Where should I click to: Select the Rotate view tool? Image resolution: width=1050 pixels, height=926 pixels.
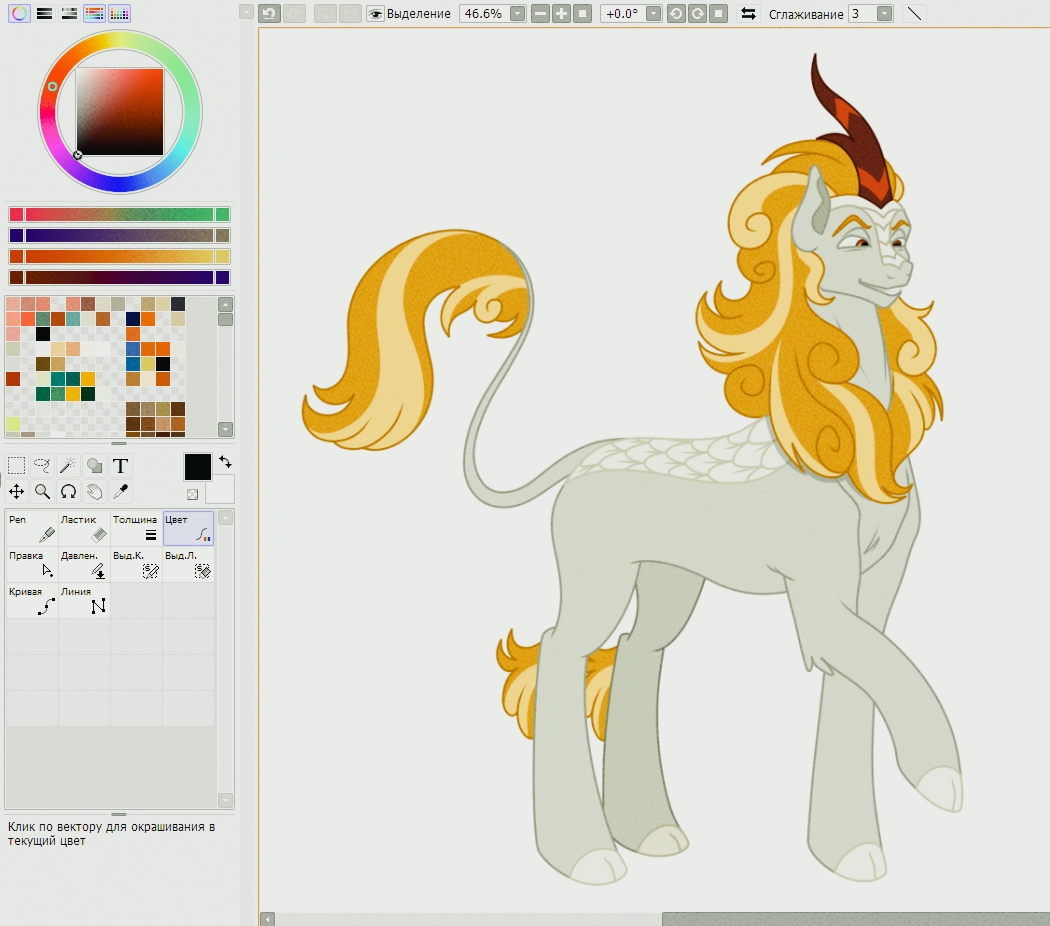68,491
